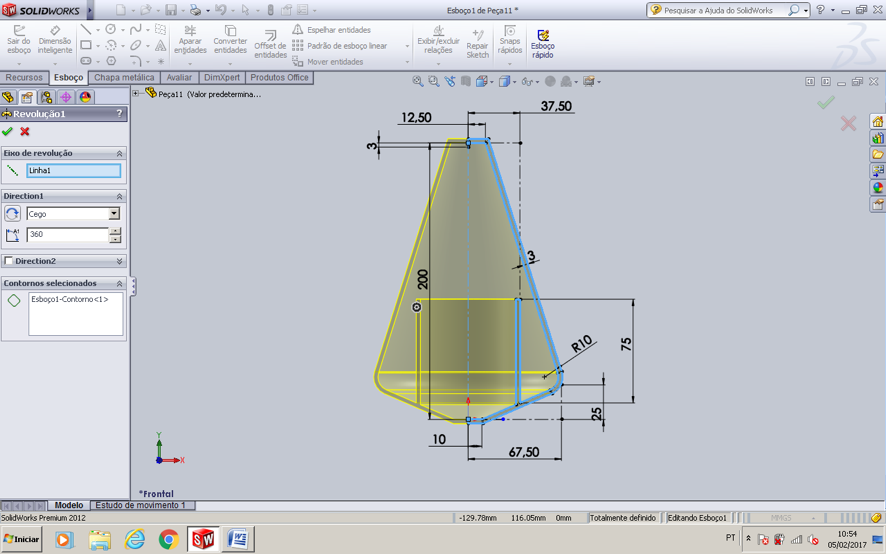Click the Repair Sketch tool
Image resolution: width=886 pixels, height=554 pixels.
pos(477,44)
